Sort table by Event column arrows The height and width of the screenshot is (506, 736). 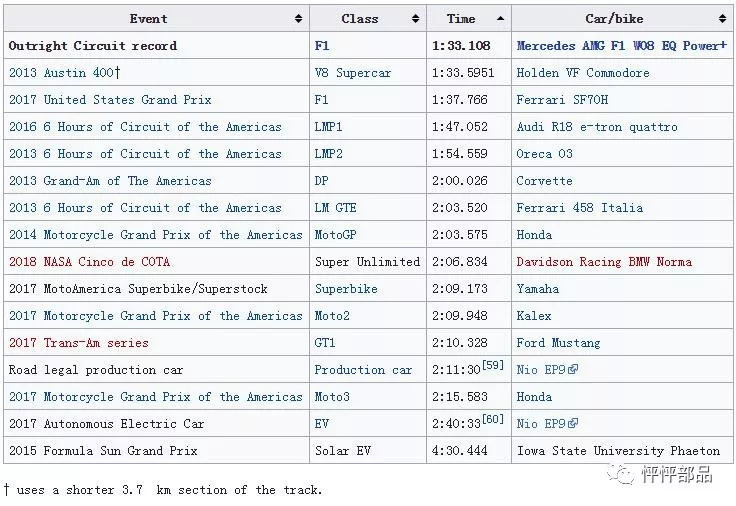coord(299,19)
